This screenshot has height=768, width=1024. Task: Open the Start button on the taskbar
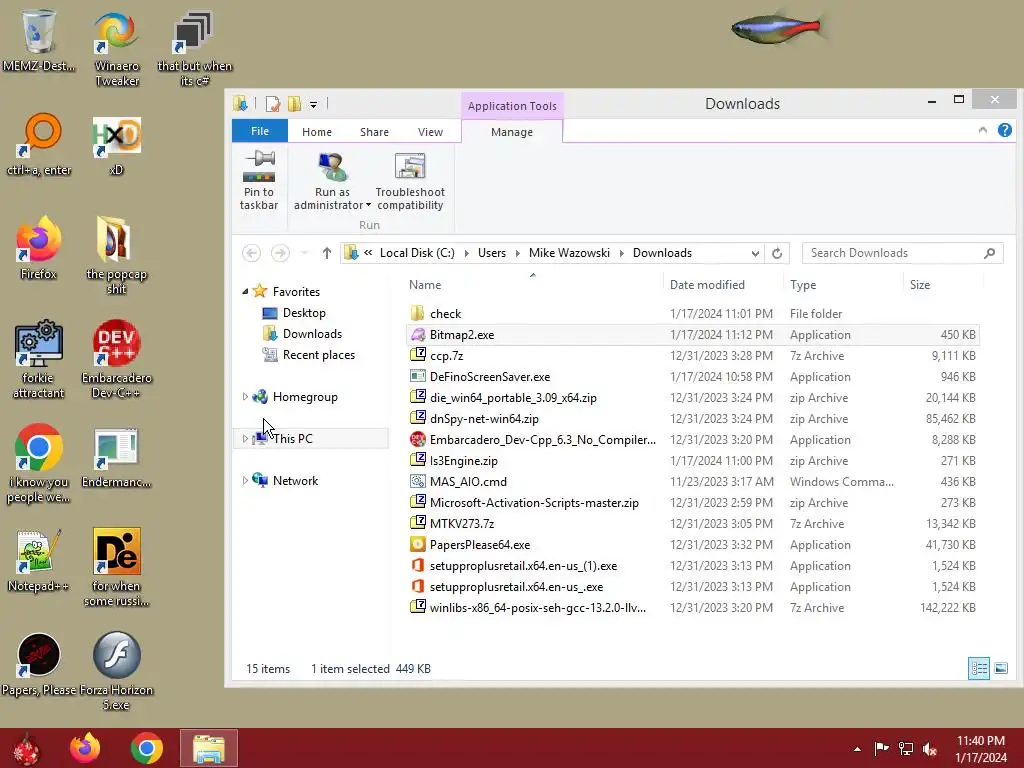point(26,748)
